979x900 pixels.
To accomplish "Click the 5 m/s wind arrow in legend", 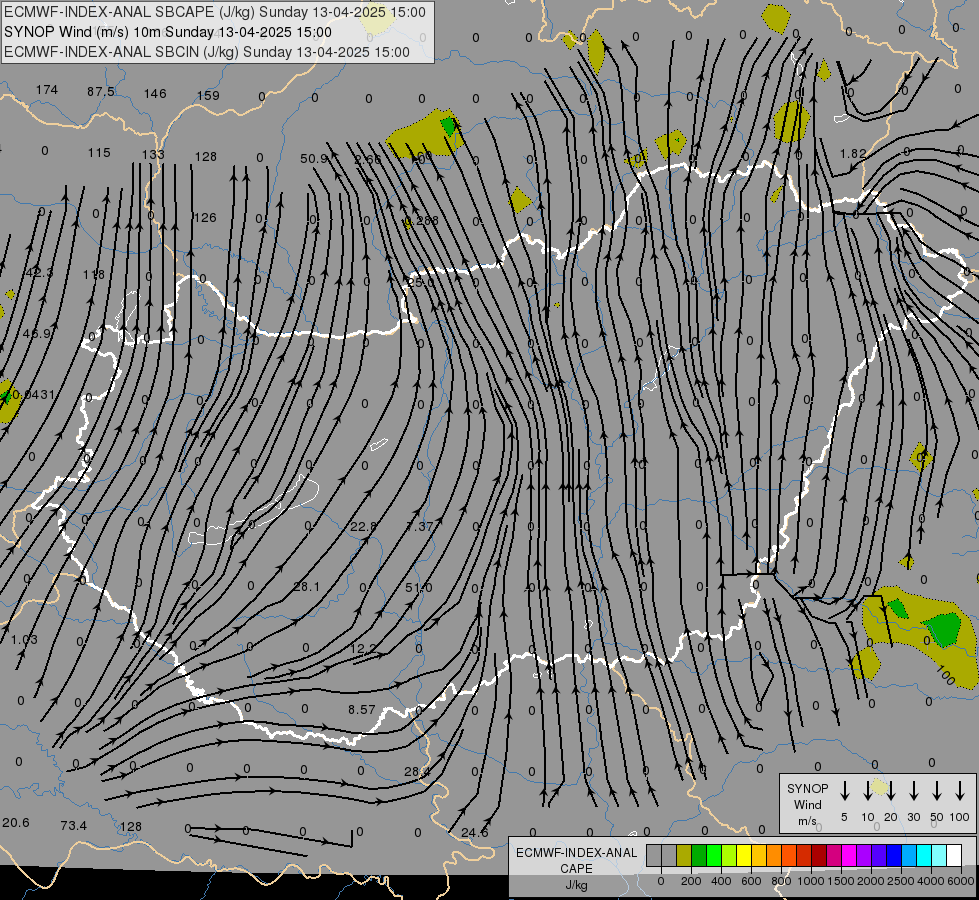I will (844, 790).
